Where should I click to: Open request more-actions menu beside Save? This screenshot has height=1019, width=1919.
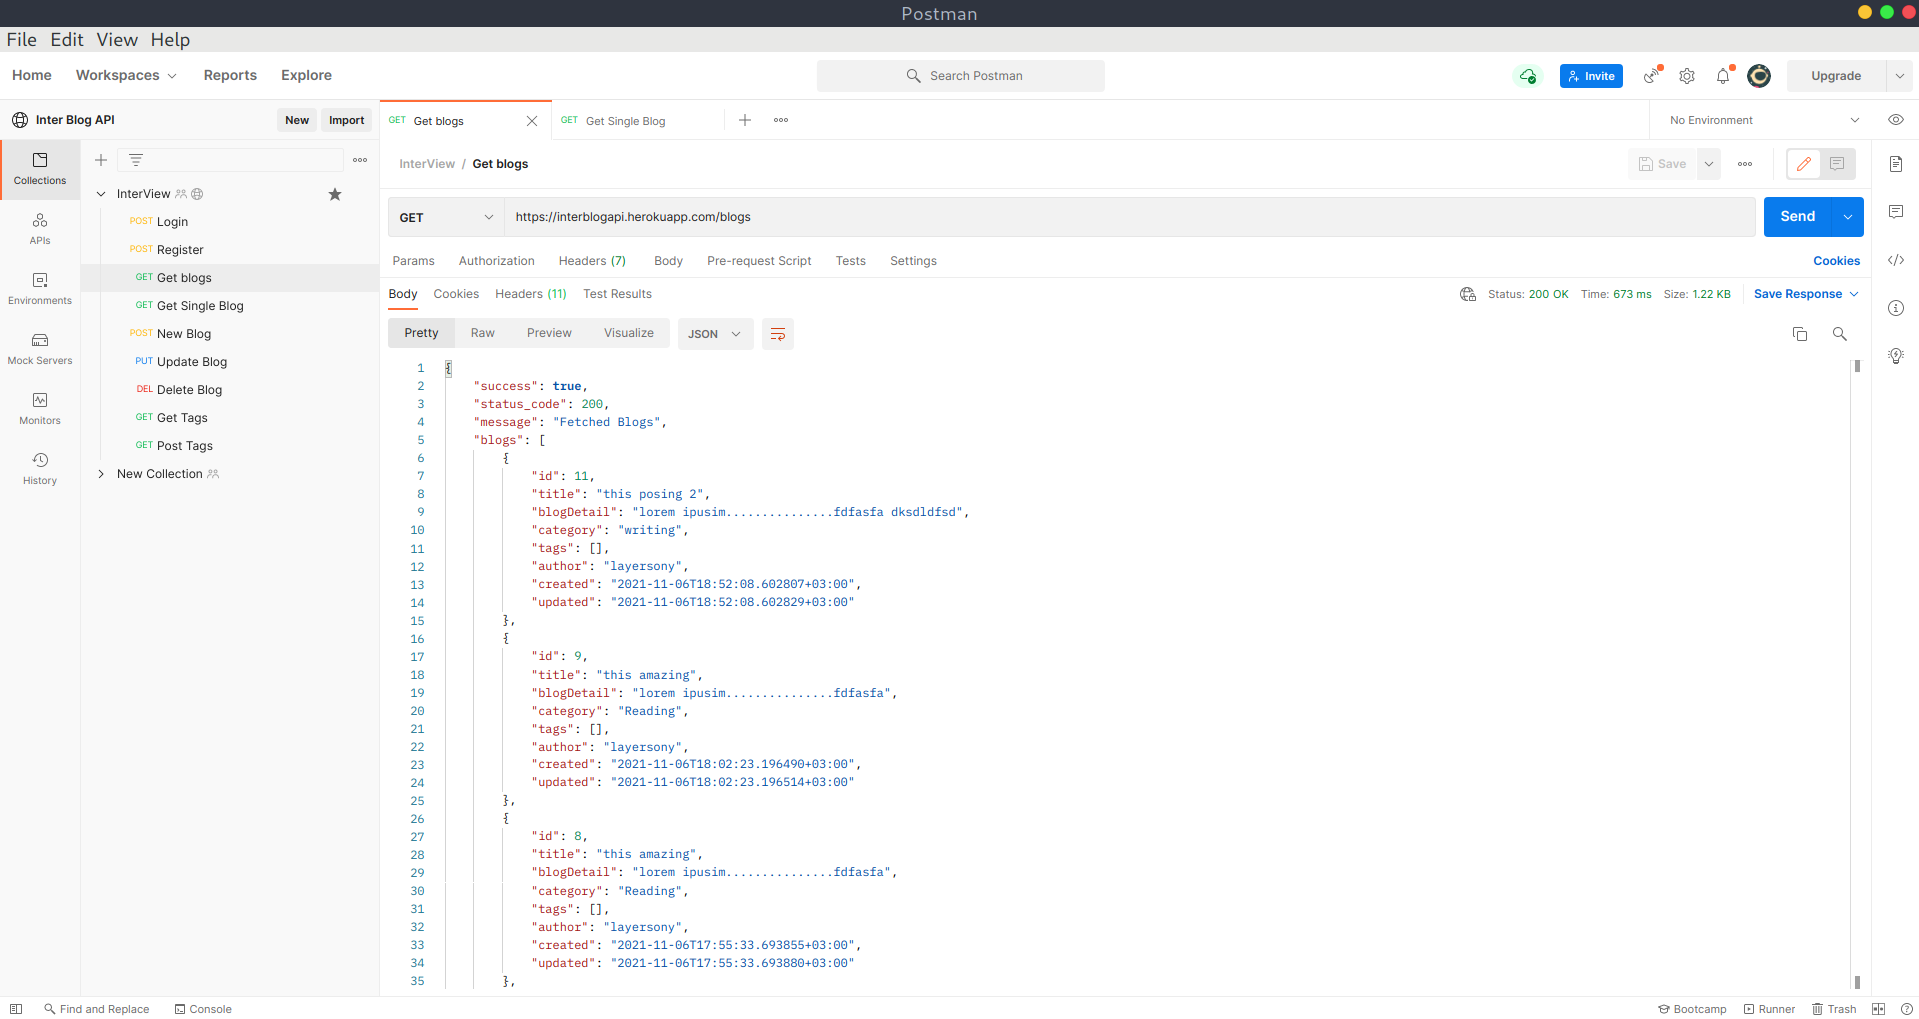click(x=1745, y=164)
